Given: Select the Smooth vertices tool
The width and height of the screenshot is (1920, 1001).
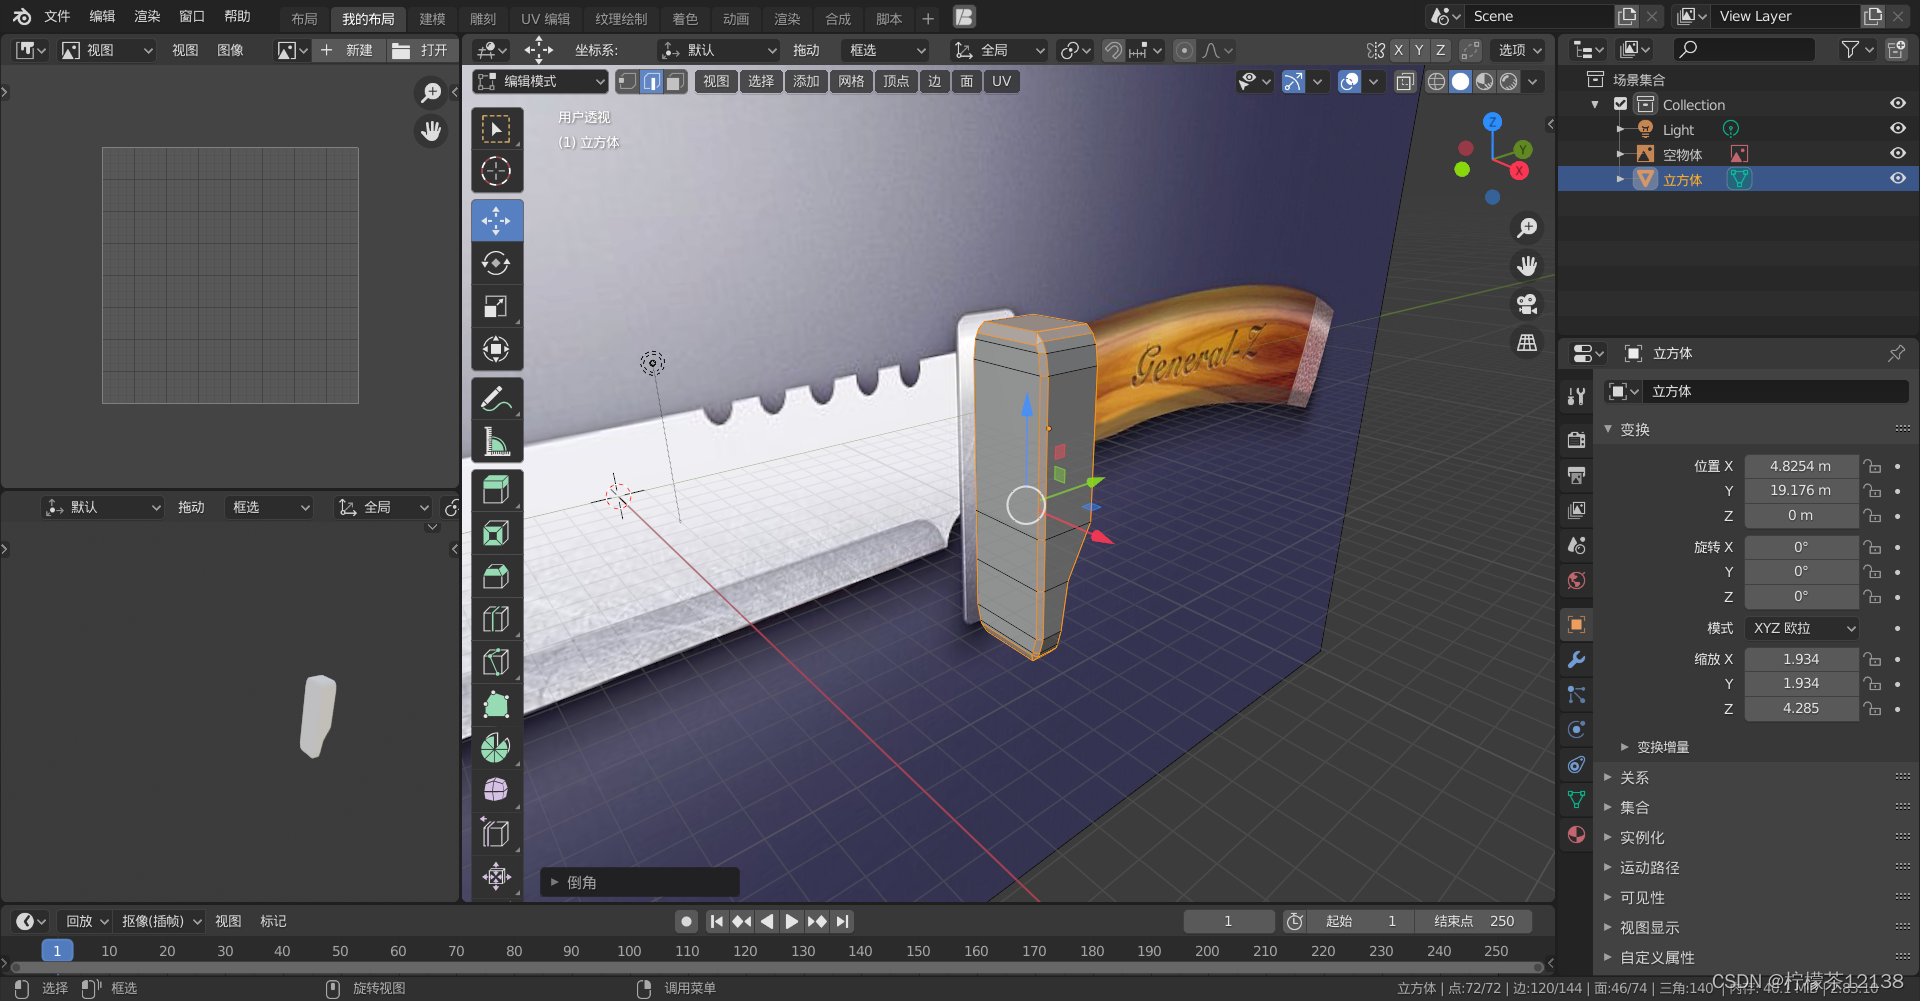Looking at the screenshot, I should (496, 790).
